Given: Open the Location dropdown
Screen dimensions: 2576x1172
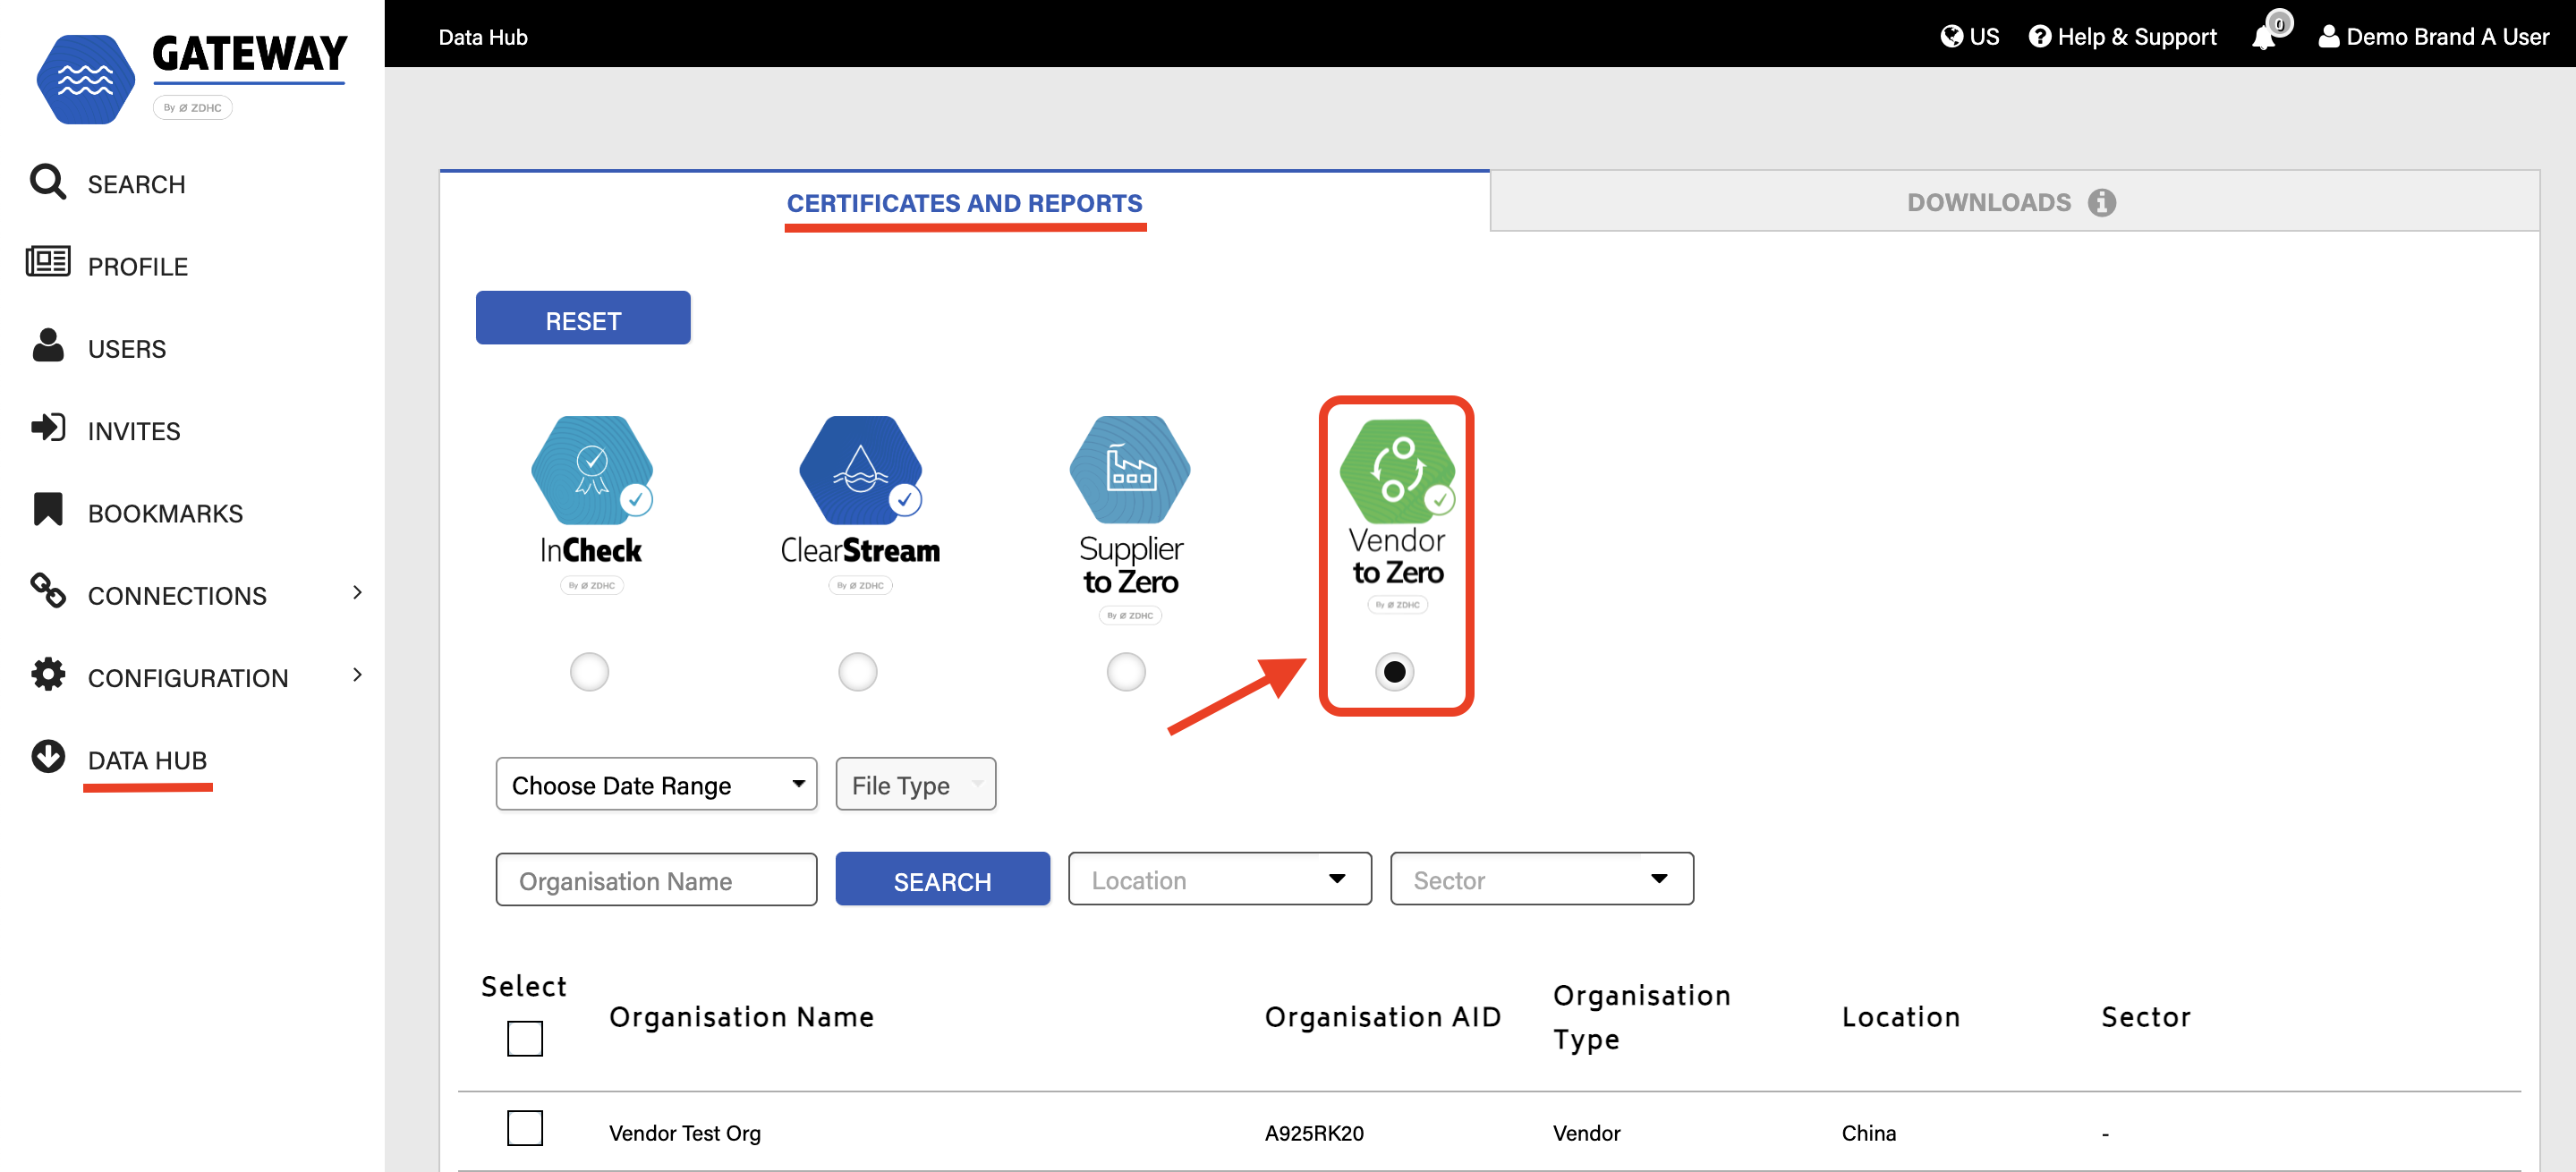Looking at the screenshot, I should [1219, 879].
